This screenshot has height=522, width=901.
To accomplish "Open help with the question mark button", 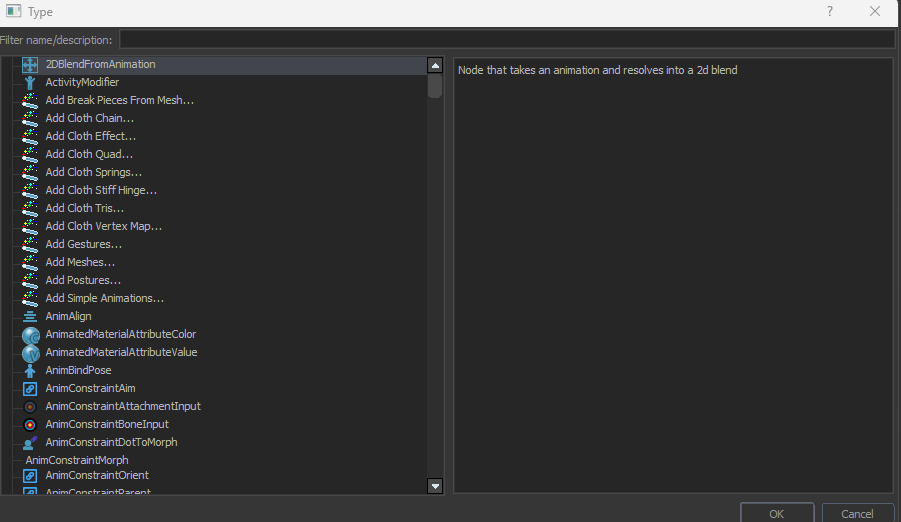I will click(x=830, y=11).
